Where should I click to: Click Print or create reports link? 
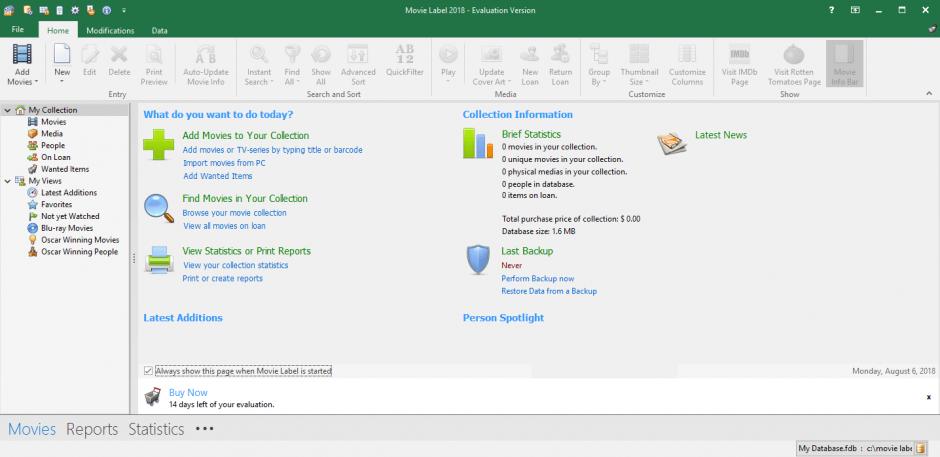222,278
